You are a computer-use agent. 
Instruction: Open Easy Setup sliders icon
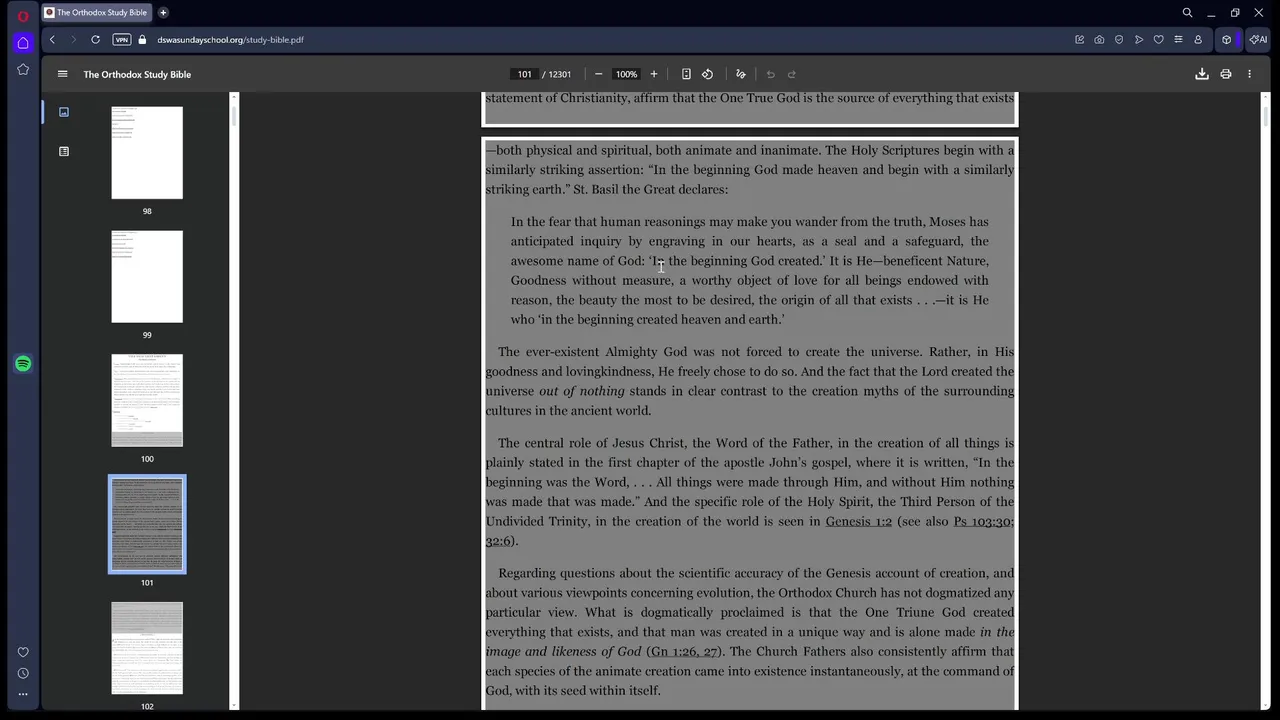[1178, 40]
